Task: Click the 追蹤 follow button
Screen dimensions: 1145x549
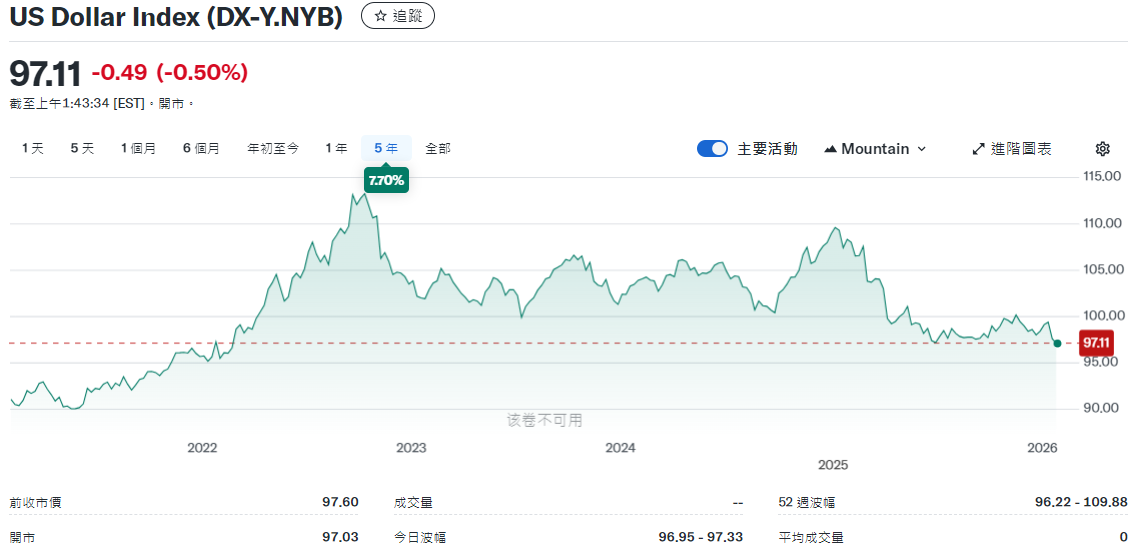Action: tap(397, 16)
